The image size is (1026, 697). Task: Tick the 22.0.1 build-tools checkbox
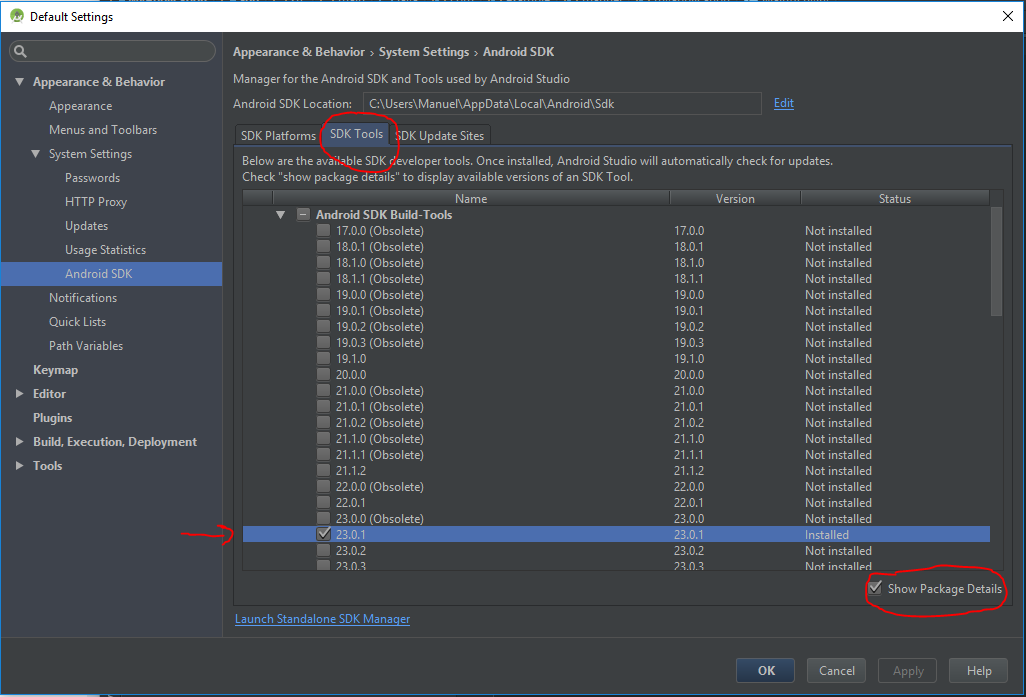click(x=323, y=502)
